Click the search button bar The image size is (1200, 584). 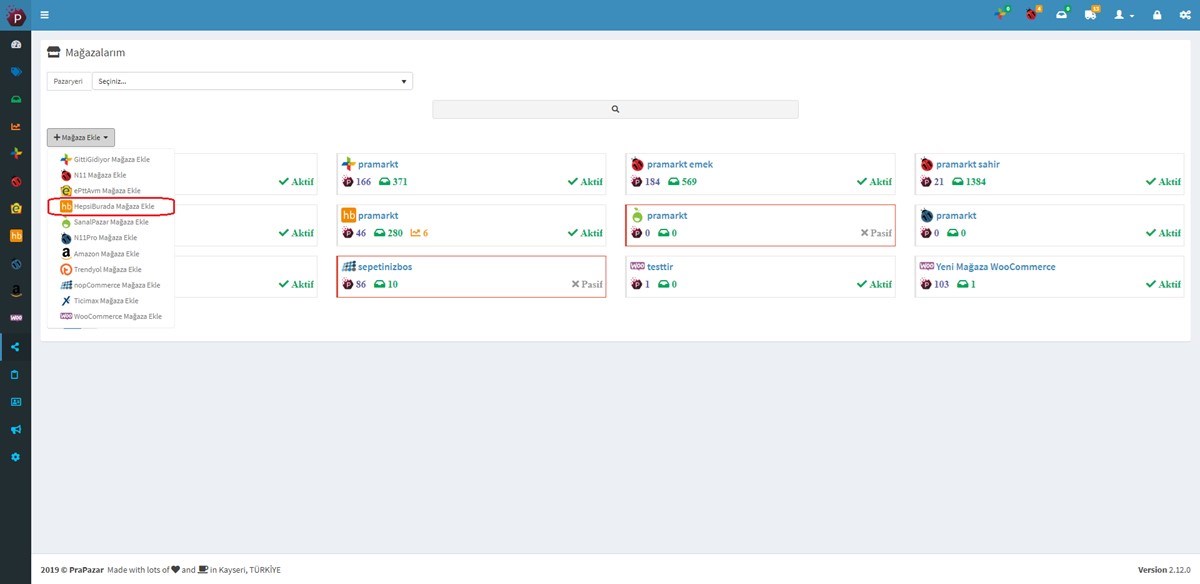[x=615, y=109]
